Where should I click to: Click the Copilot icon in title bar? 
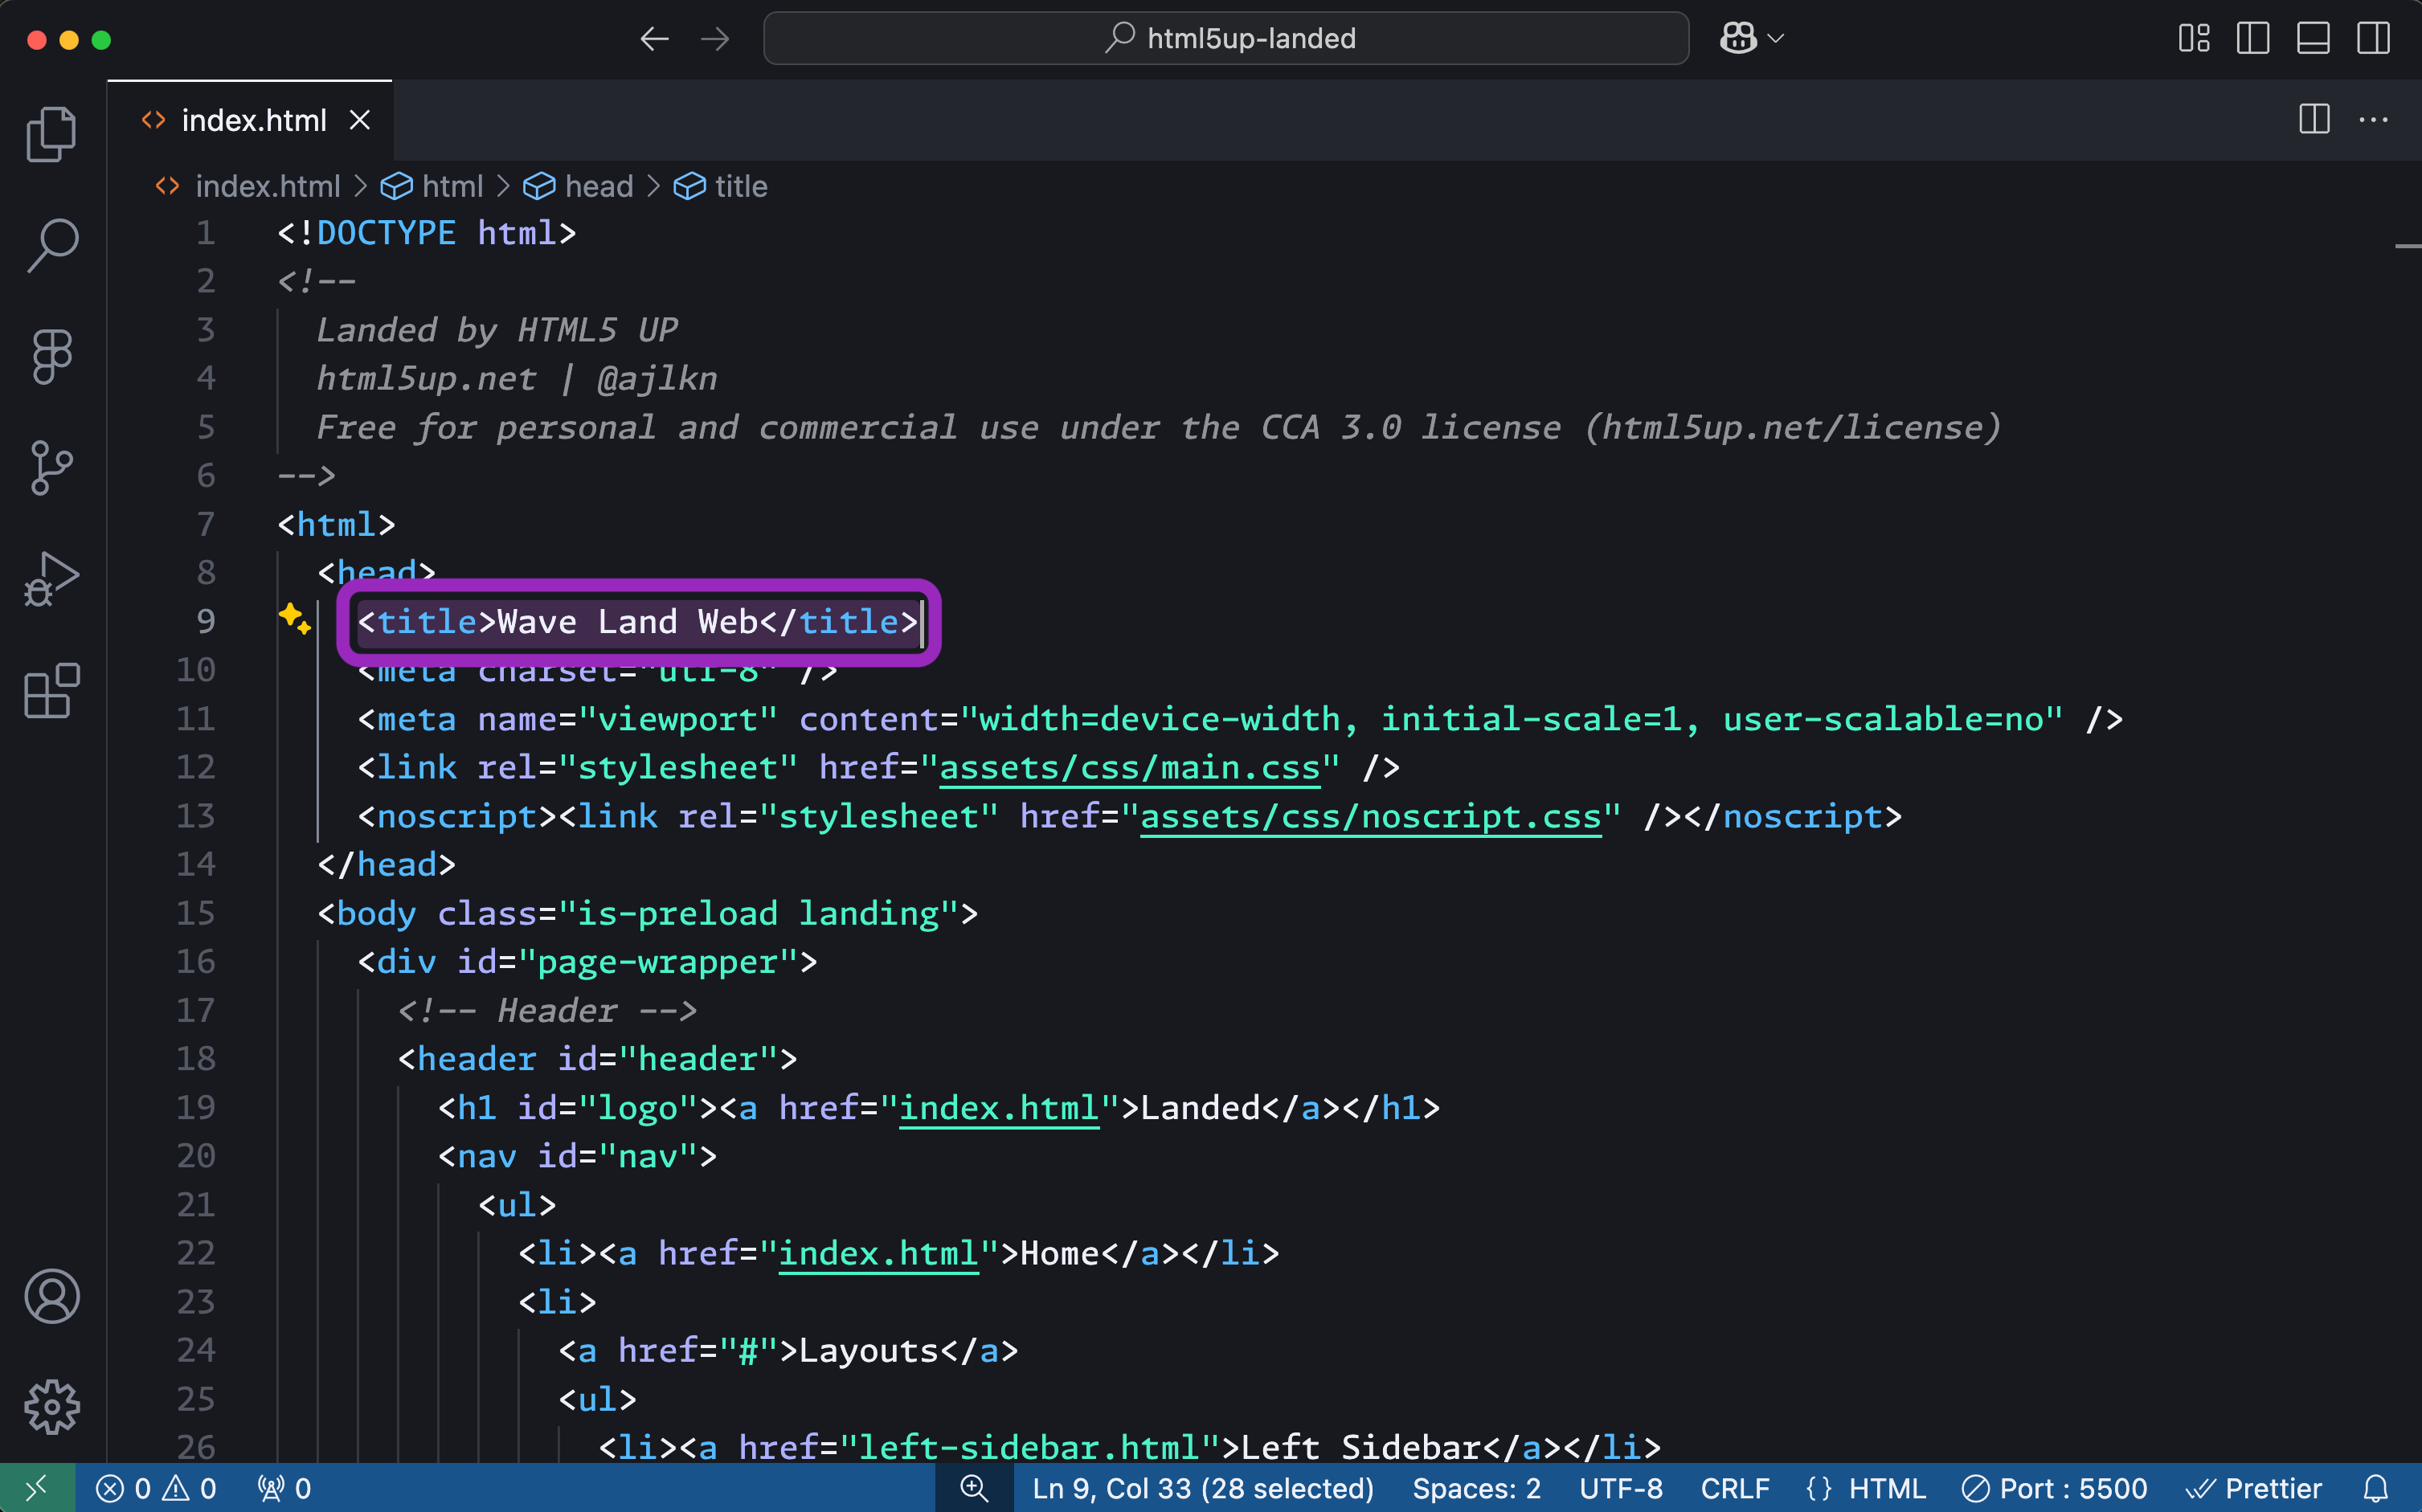(x=1738, y=38)
